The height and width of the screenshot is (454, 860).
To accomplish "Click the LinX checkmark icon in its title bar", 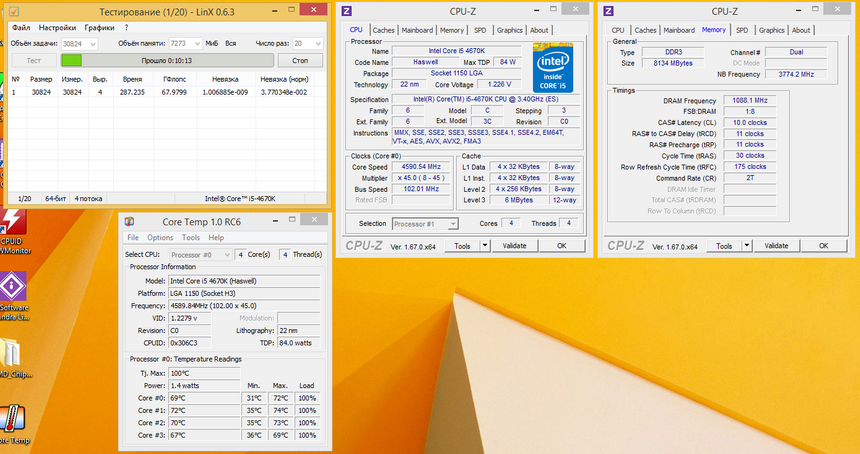I will coord(16,10).
